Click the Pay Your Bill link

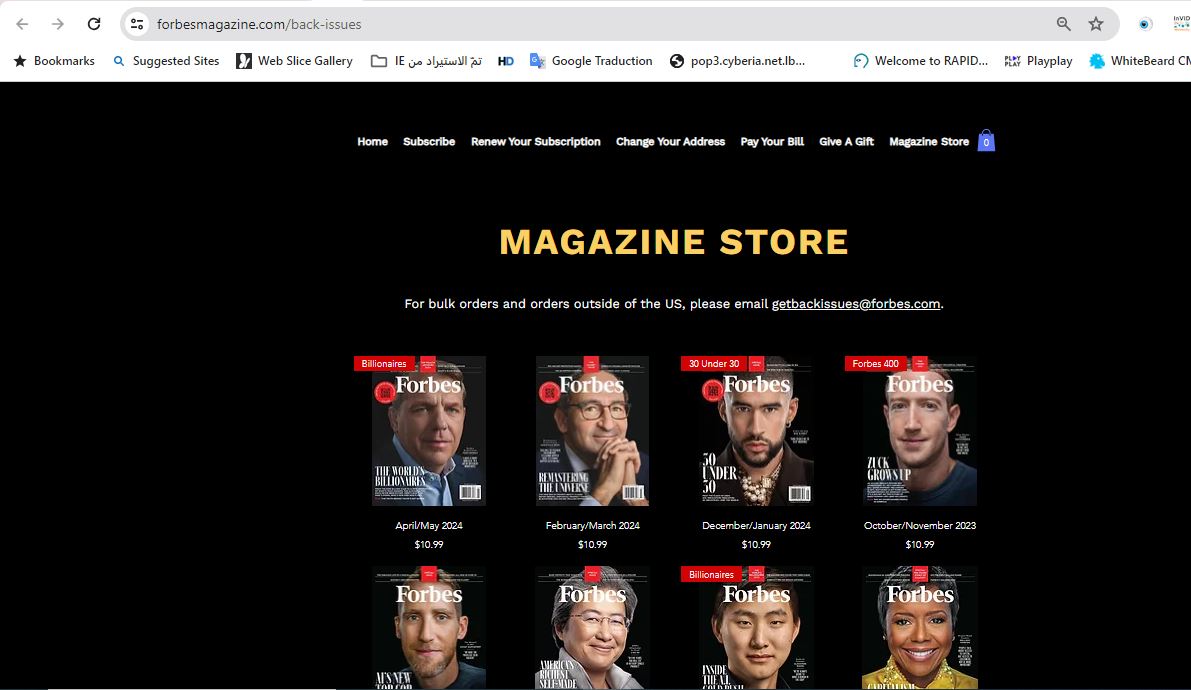pos(772,142)
